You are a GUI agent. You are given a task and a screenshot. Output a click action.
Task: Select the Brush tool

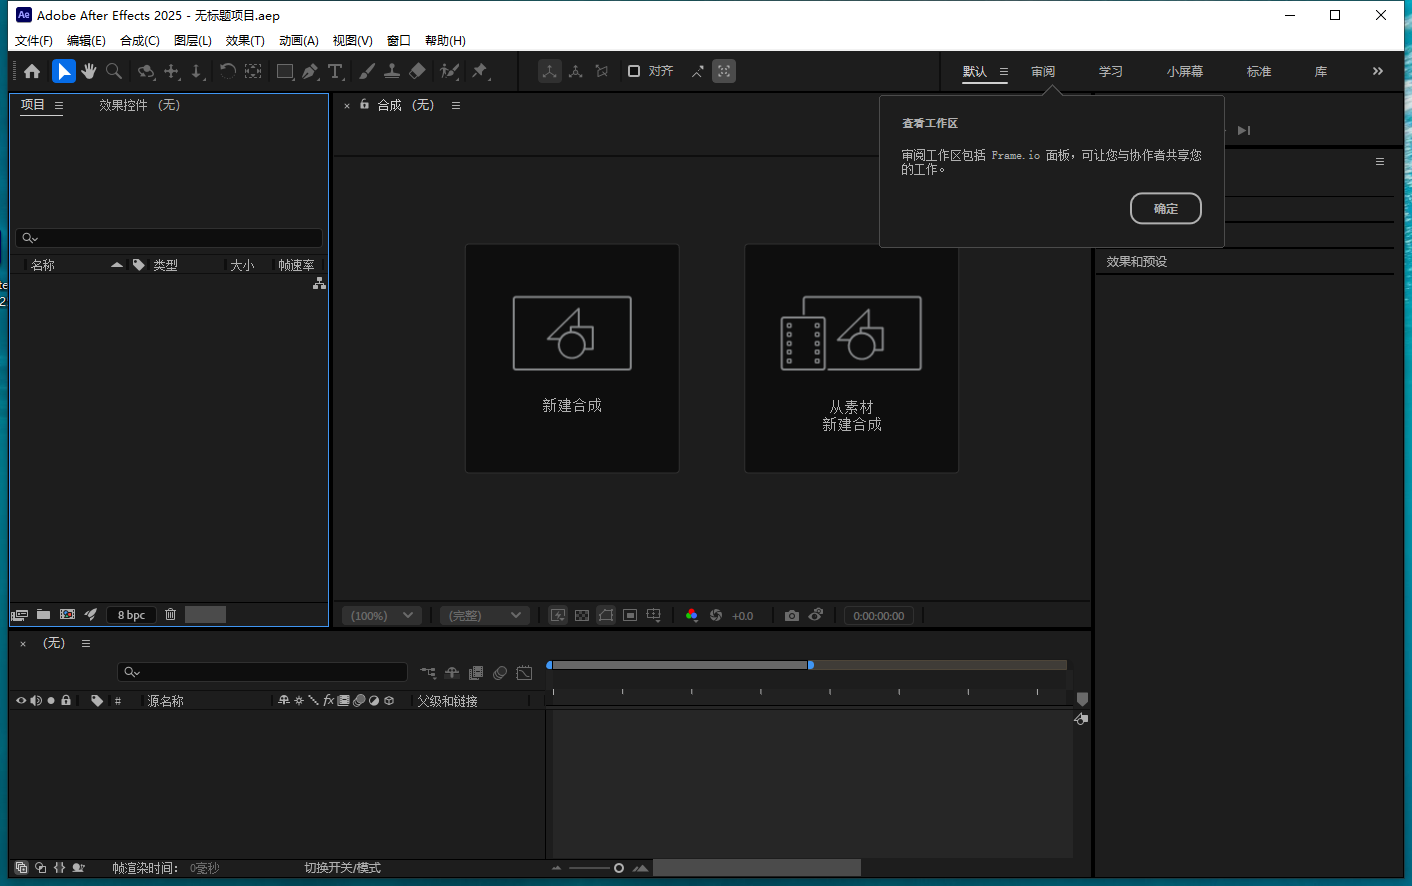(367, 71)
